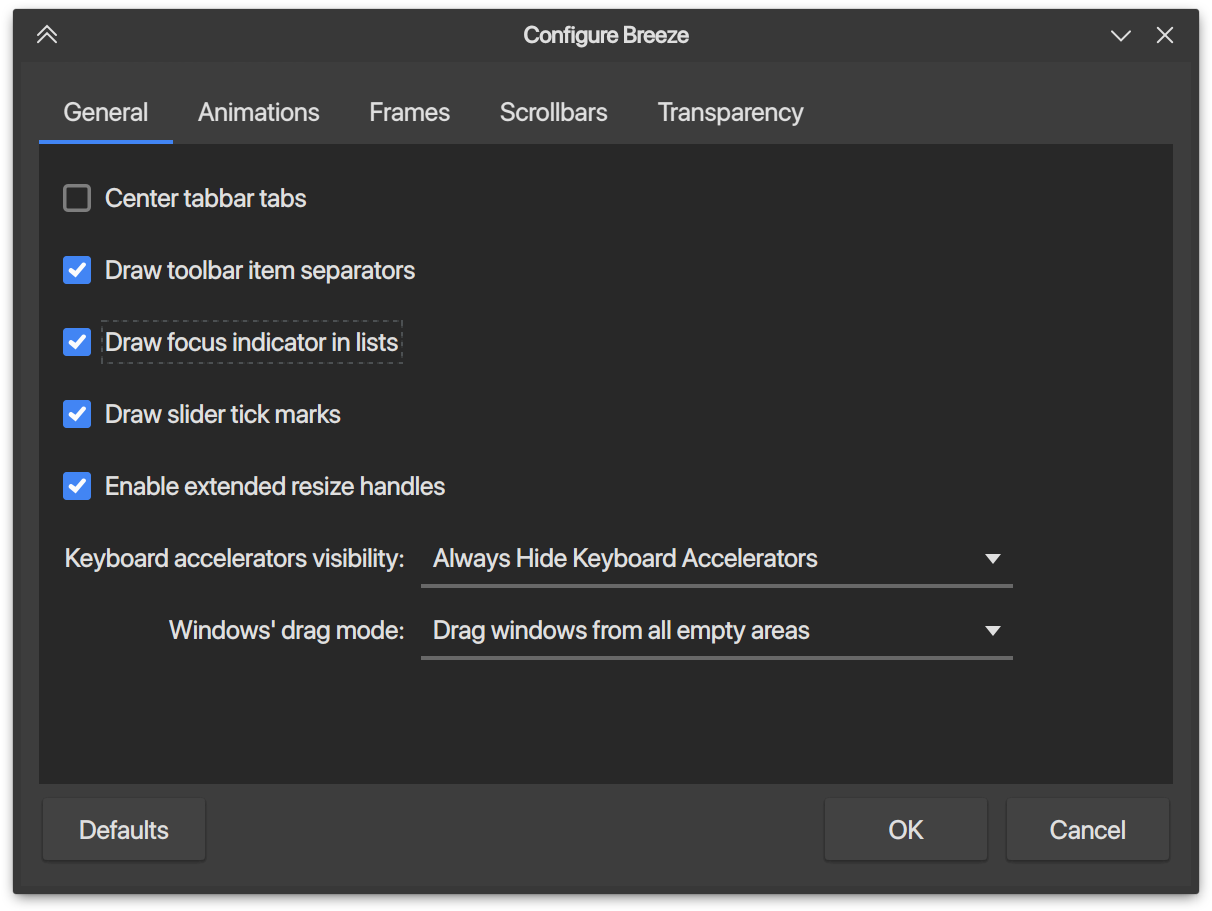Switch to the General tab
Viewport: 1212px width, 911px height.
pyautogui.click(x=106, y=112)
